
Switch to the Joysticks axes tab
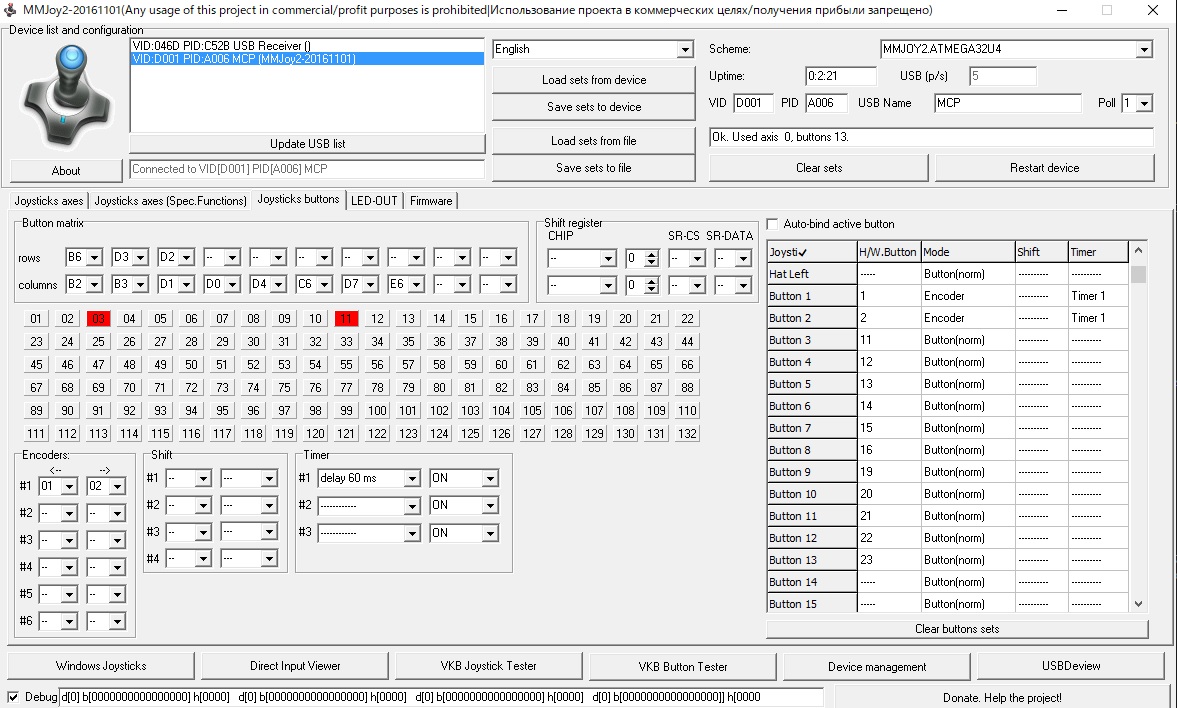pos(49,201)
